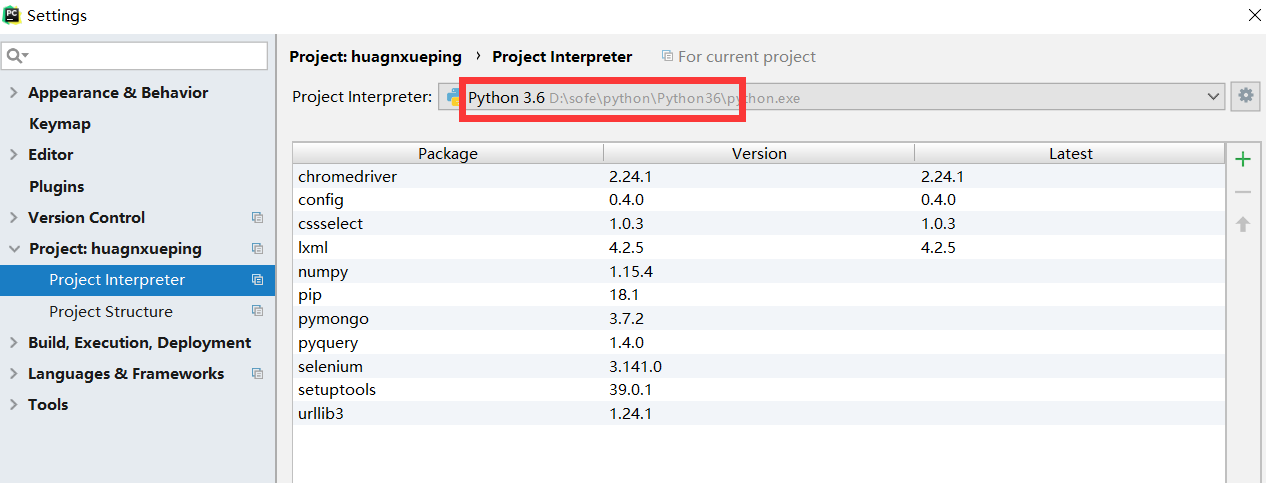Image resolution: width=1266 pixels, height=483 pixels.
Task: Expand the Editor settings section
Action: 13,155
